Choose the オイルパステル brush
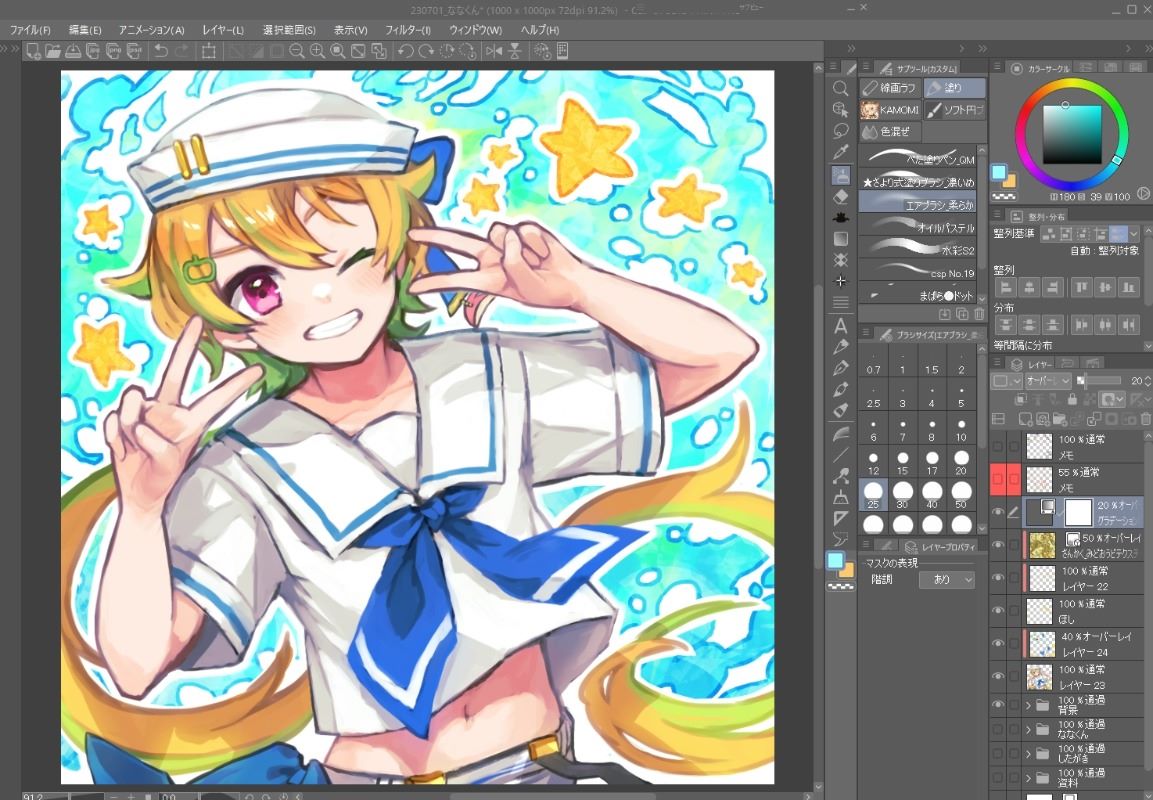This screenshot has width=1153, height=800. (x=920, y=228)
